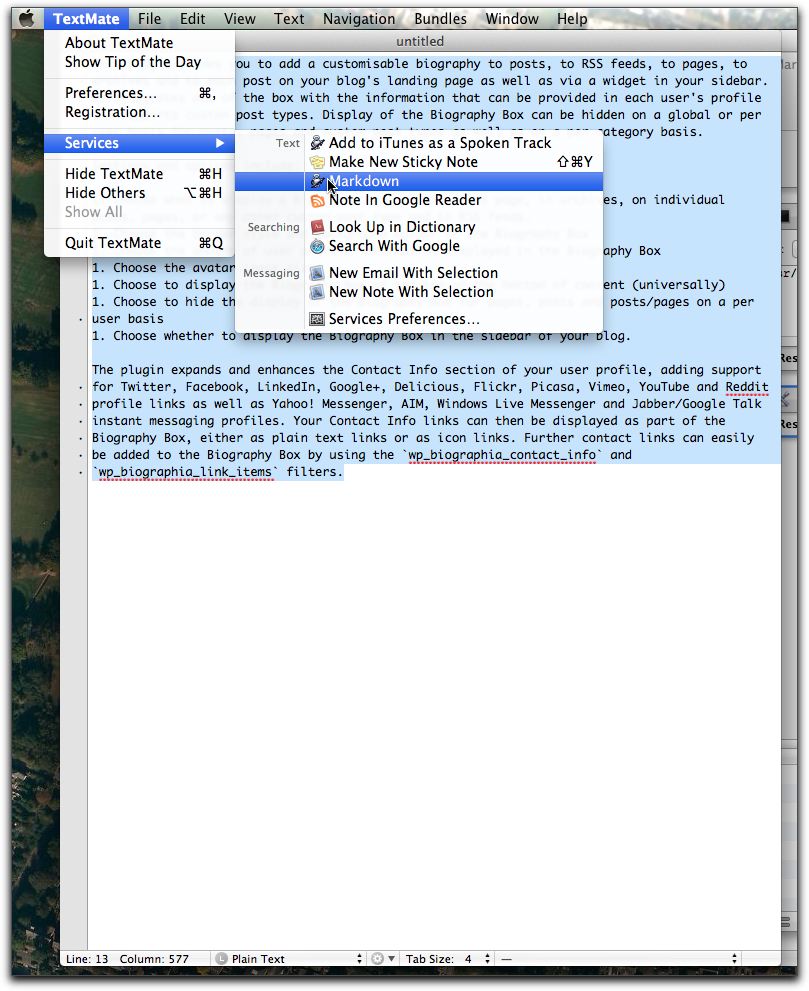Choose Hide TextMate
809x991 pixels.
coord(139,174)
